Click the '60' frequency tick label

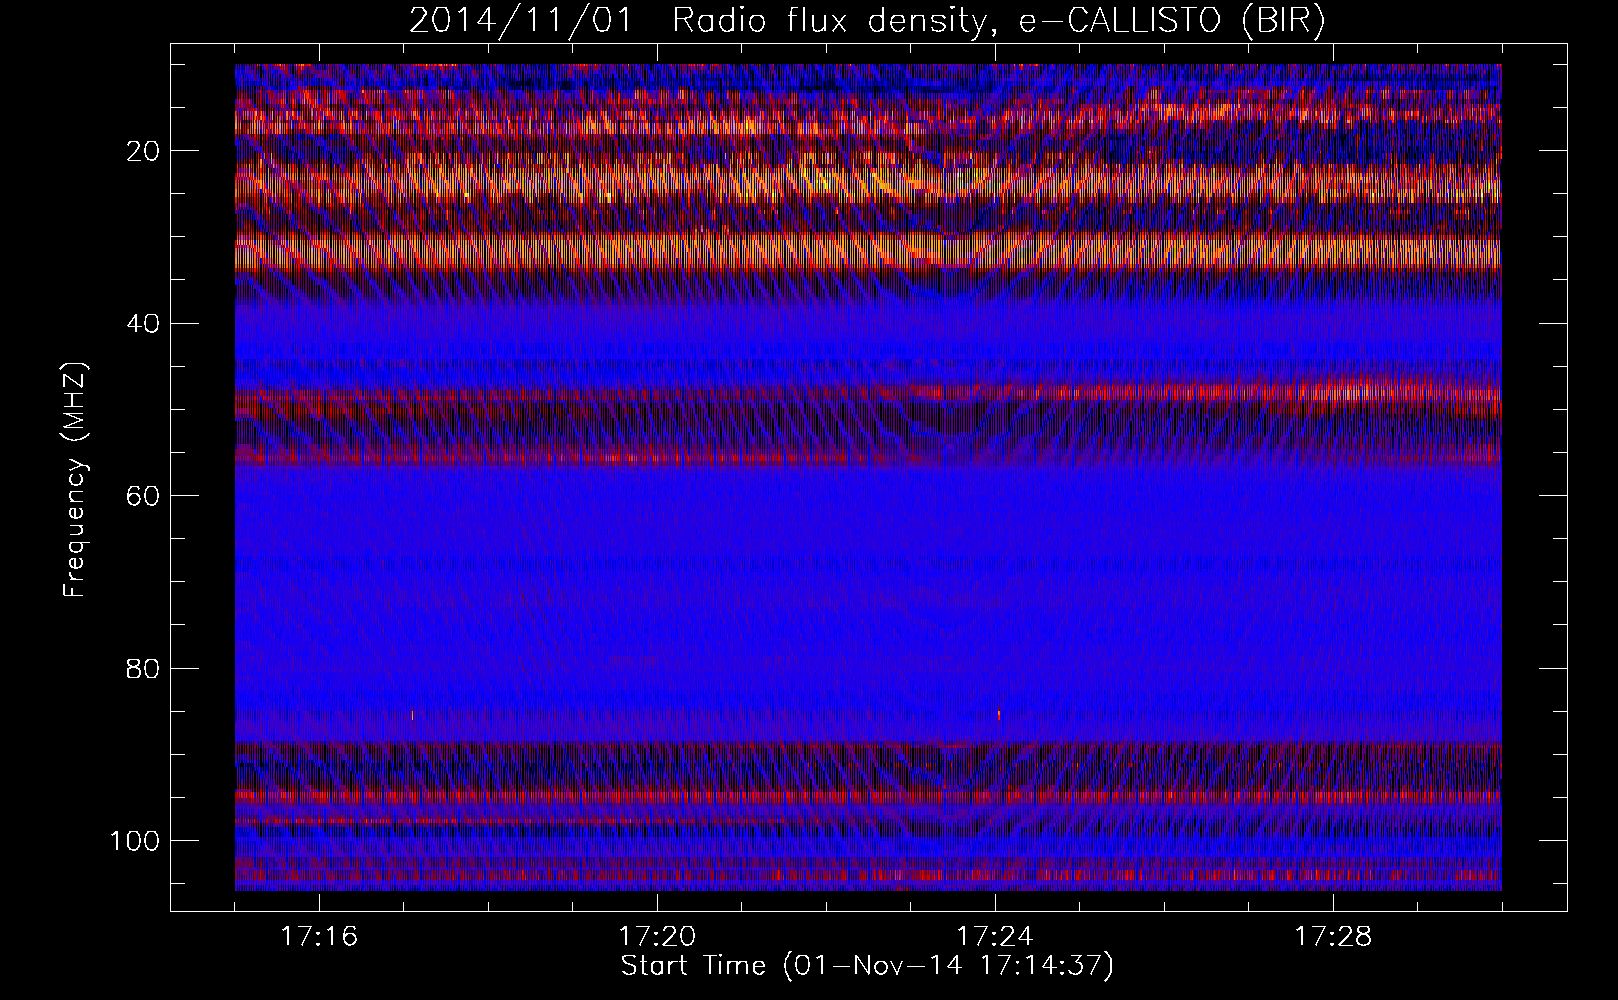143,495
